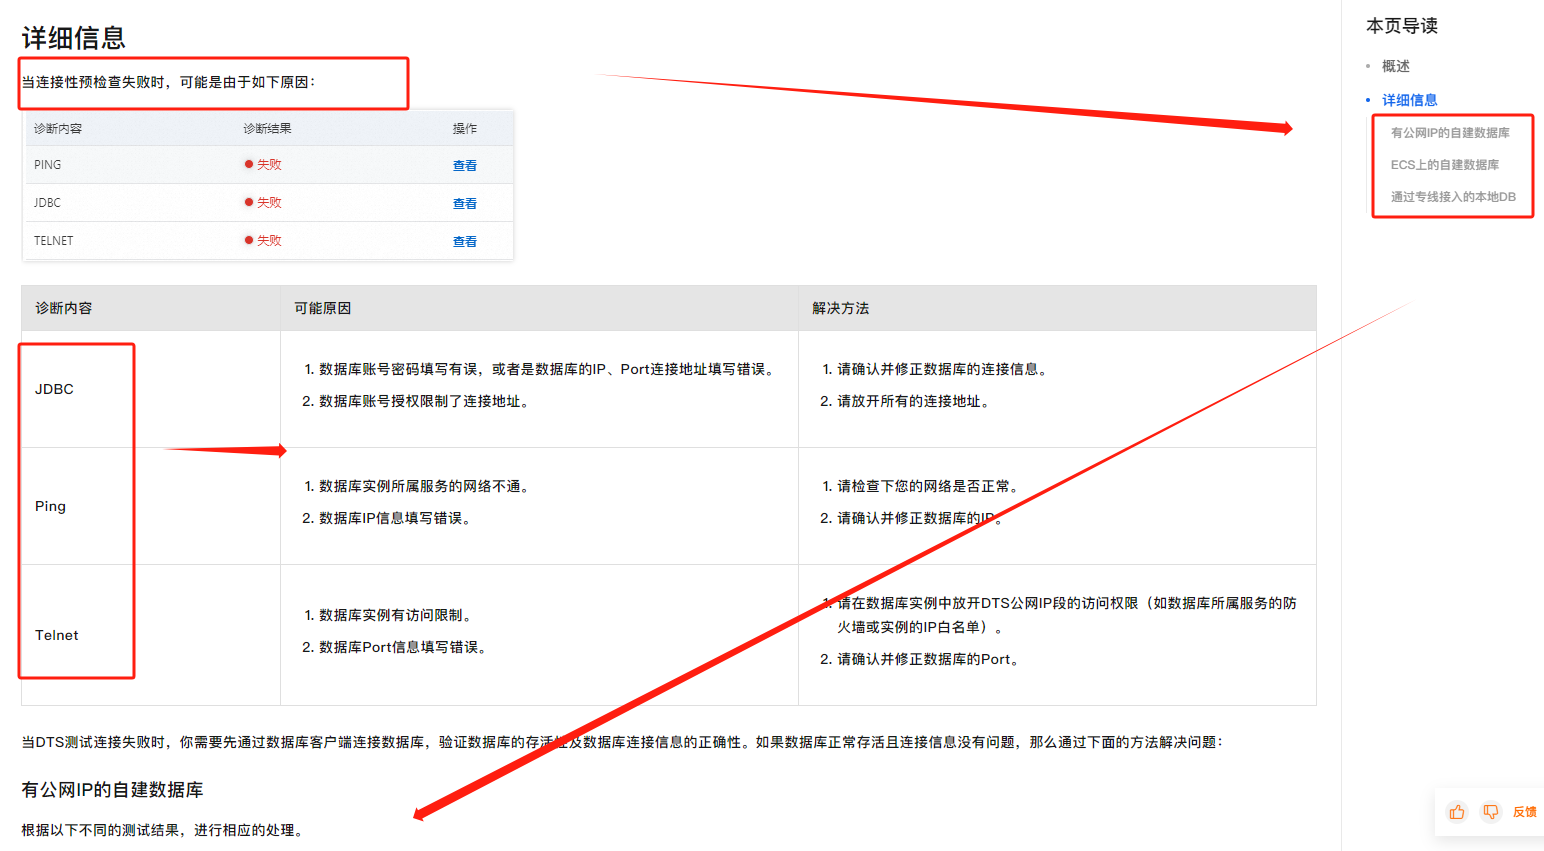The image size is (1544, 851).
Task: Click 查看 in the TELNET row
Action: click(464, 242)
